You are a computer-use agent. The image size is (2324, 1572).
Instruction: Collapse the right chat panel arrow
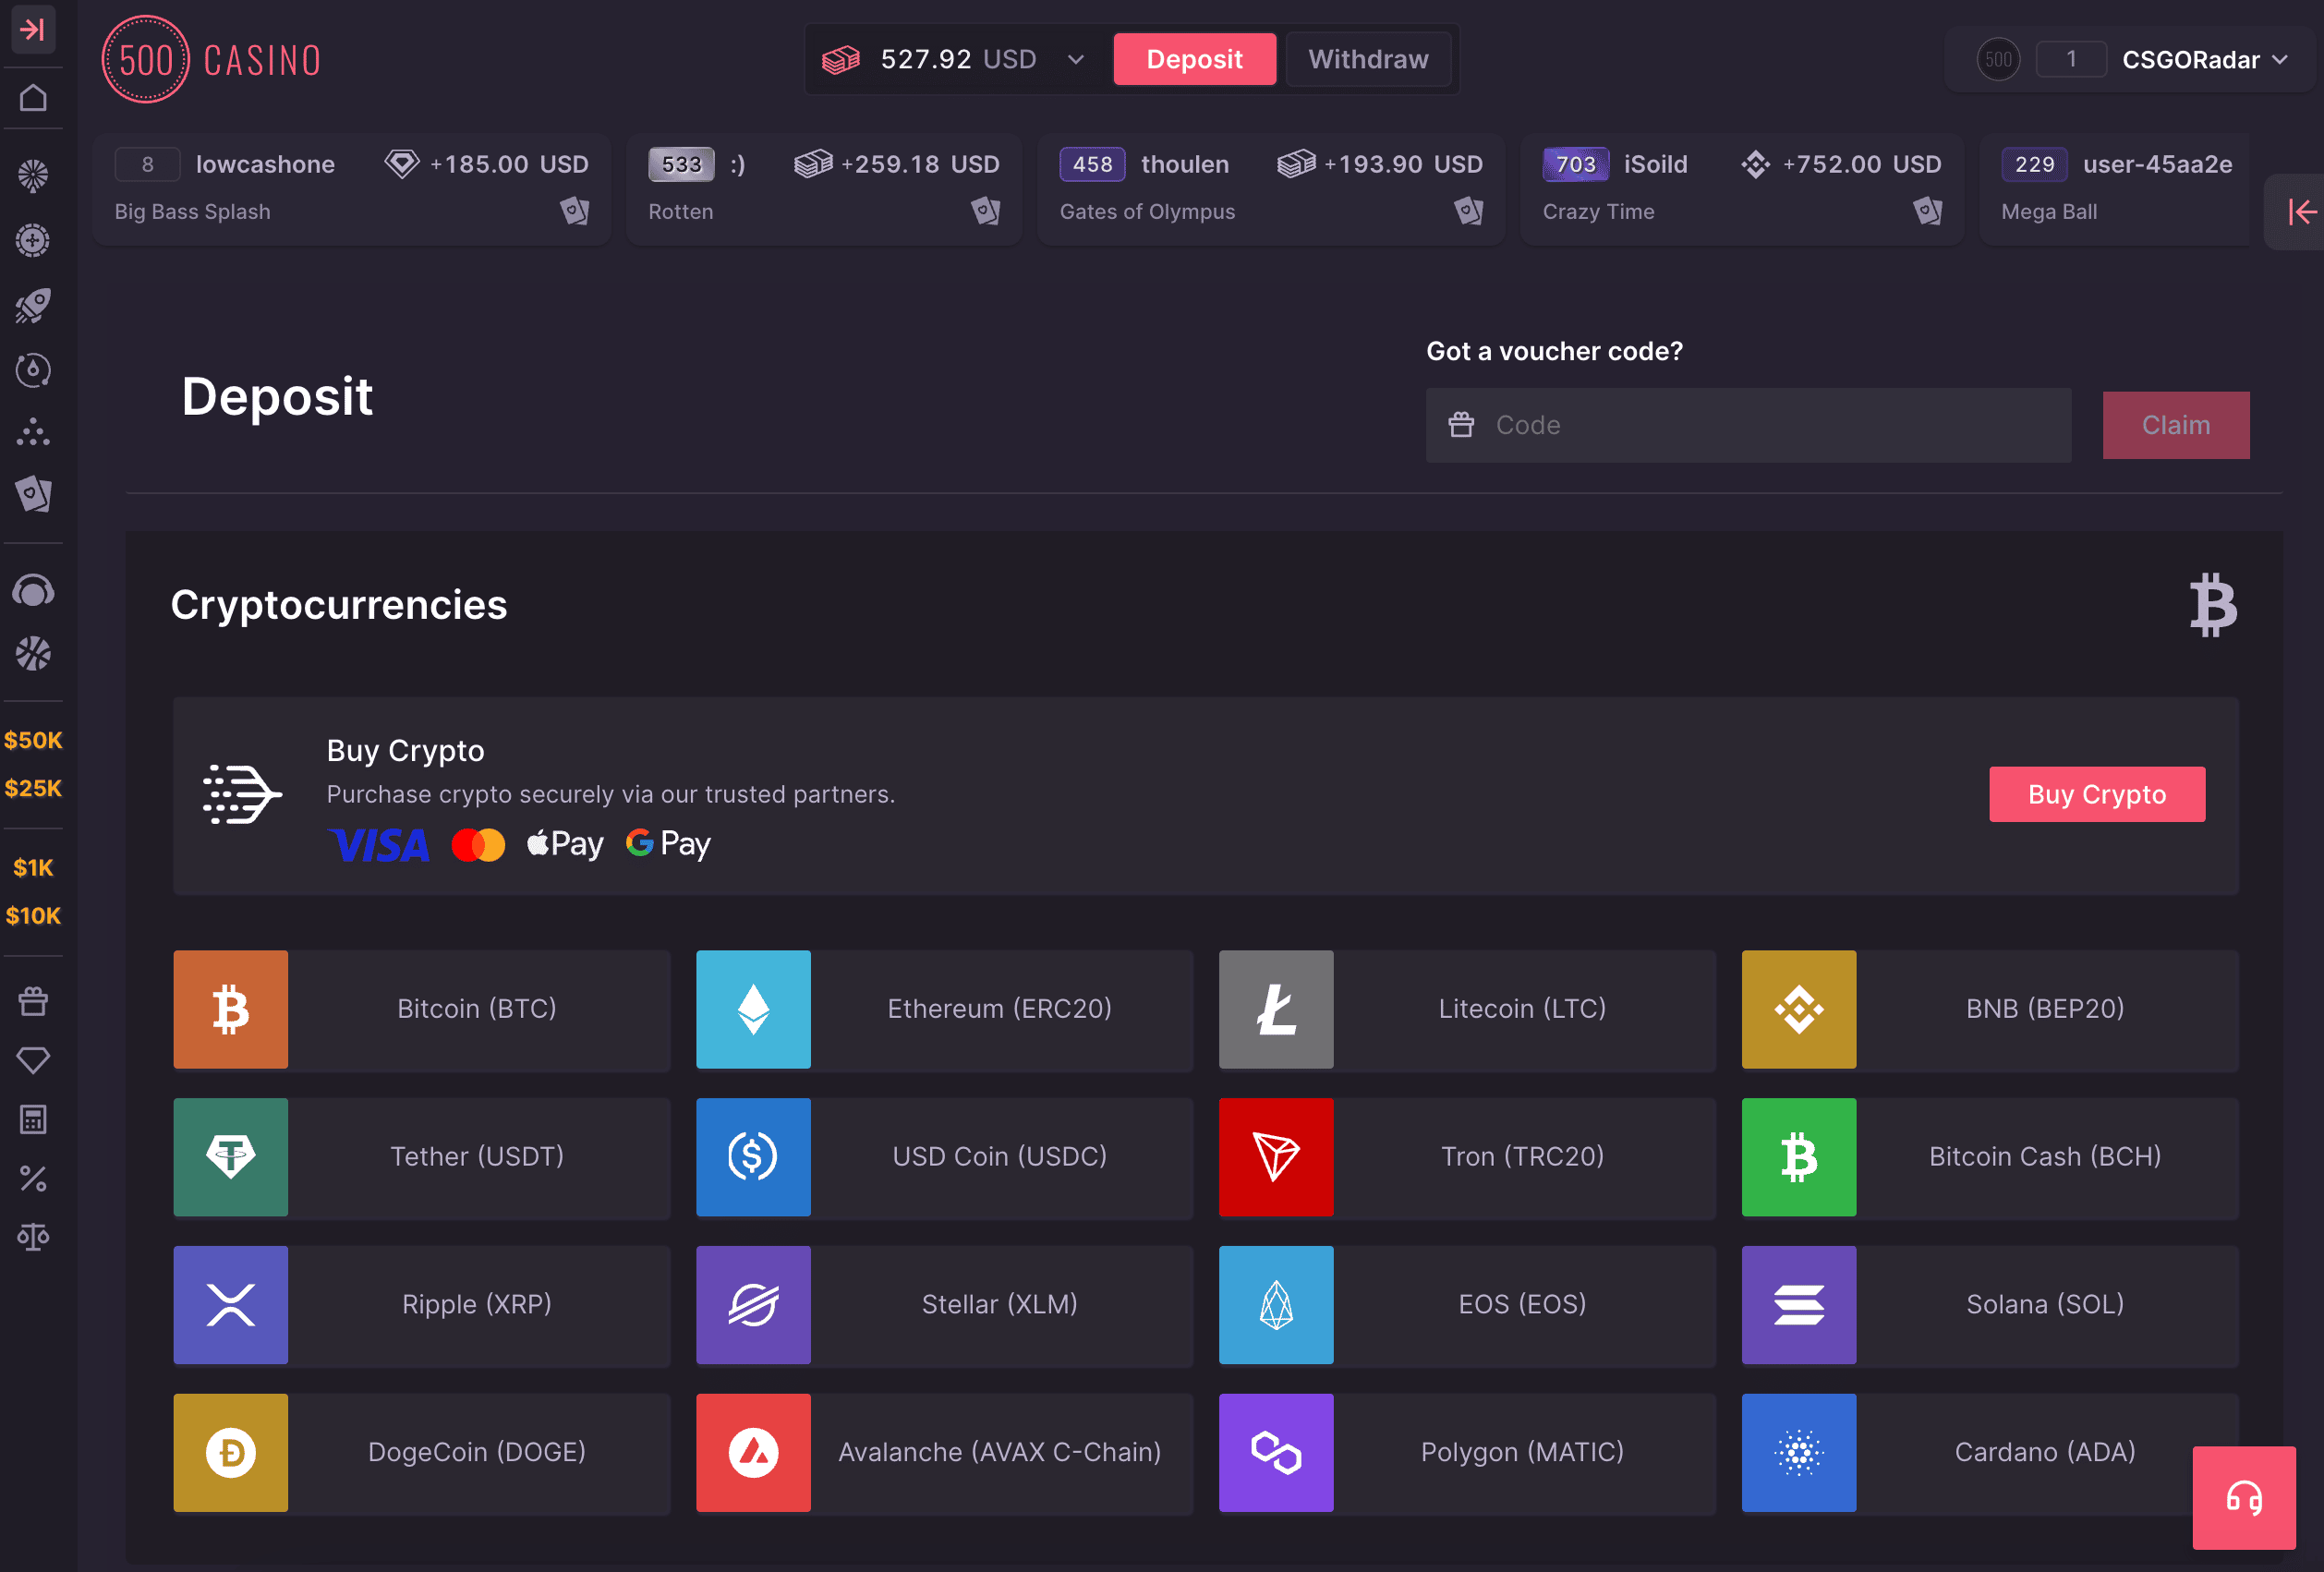tap(2301, 211)
